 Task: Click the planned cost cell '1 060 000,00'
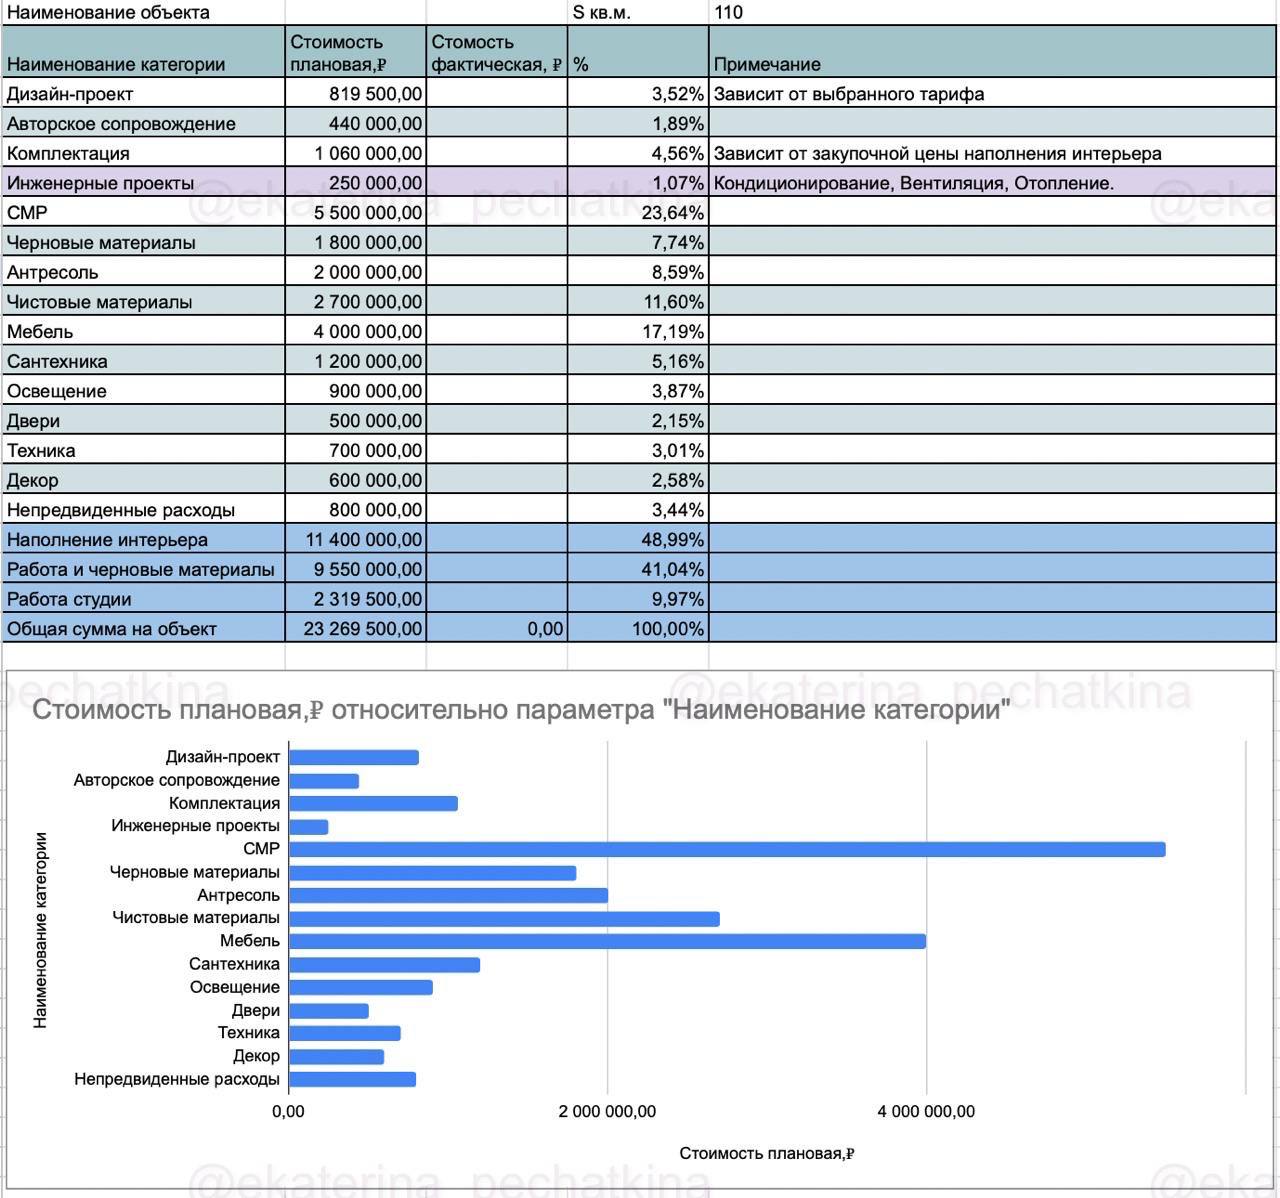point(356,153)
